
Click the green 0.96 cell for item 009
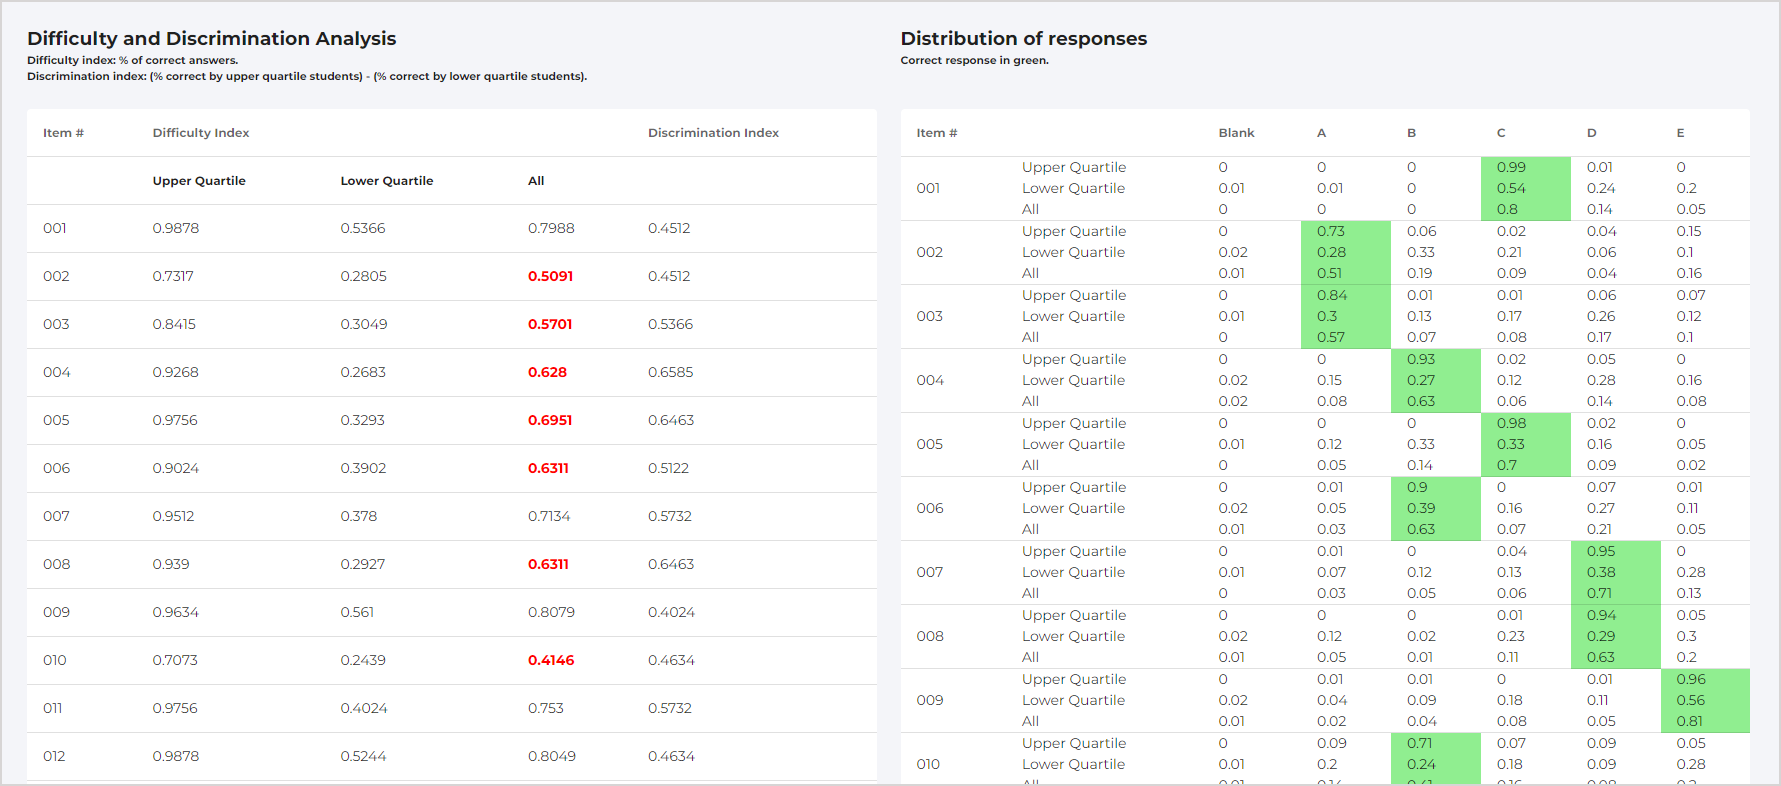point(1691,679)
